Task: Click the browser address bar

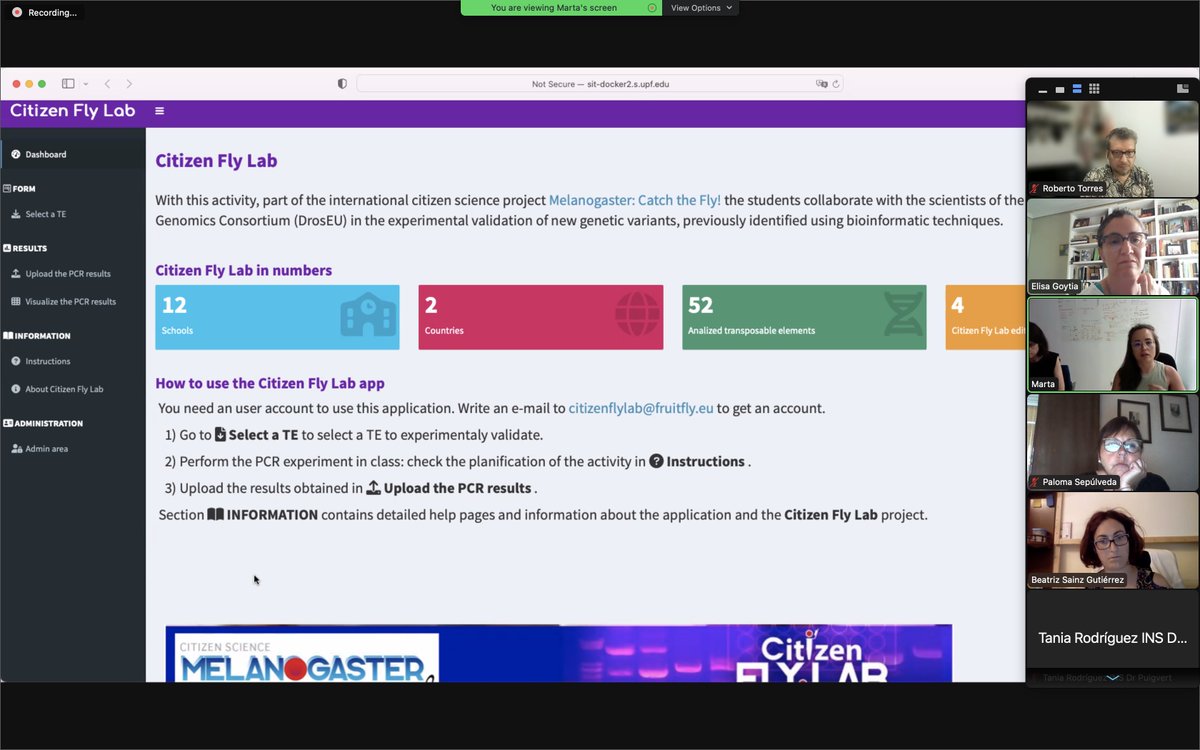Action: (600, 84)
